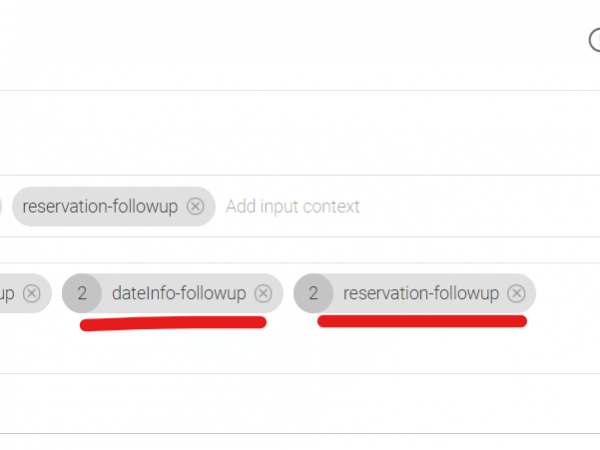Remove reservation-followup from the output contexts
Image resolution: width=600 pixels, height=450 pixels.
point(516,293)
